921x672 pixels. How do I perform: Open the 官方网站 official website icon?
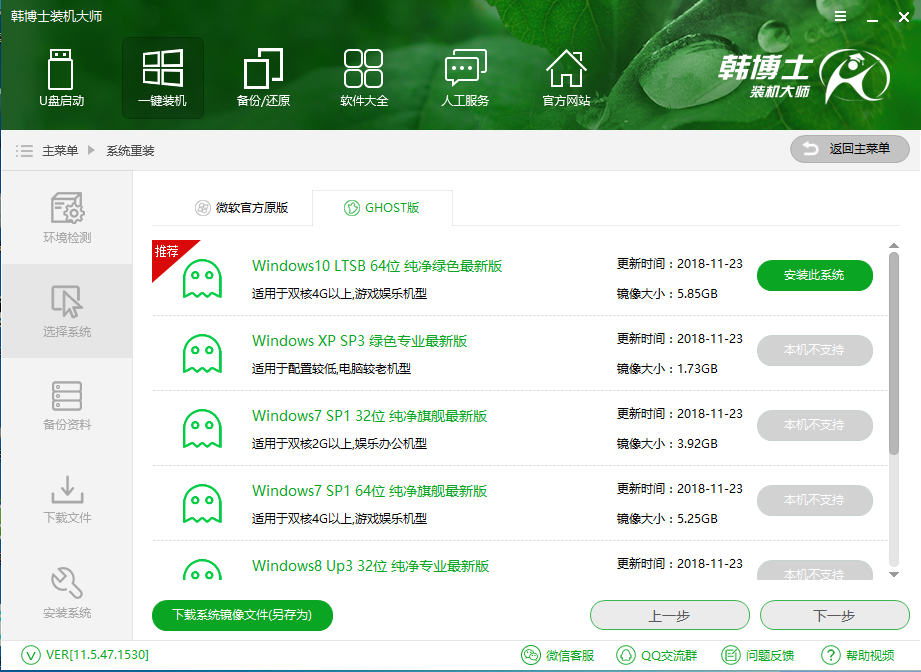pyautogui.click(x=566, y=77)
